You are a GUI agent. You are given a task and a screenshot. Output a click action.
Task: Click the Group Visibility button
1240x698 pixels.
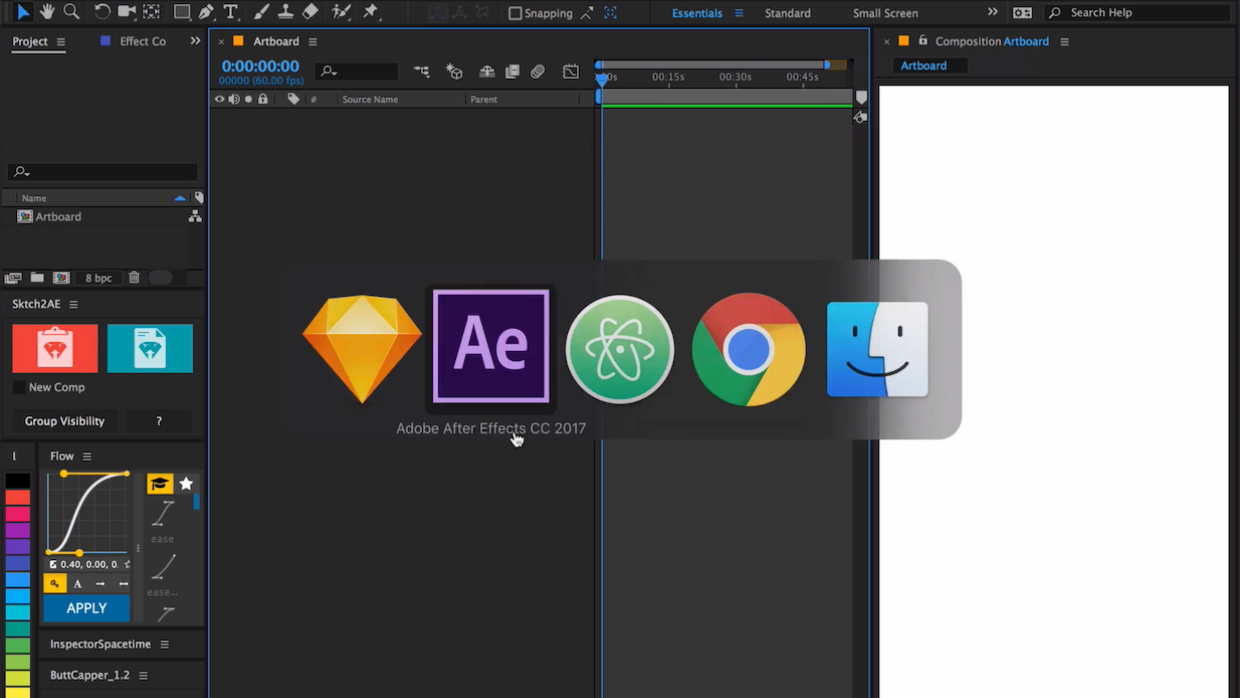click(65, 421)
